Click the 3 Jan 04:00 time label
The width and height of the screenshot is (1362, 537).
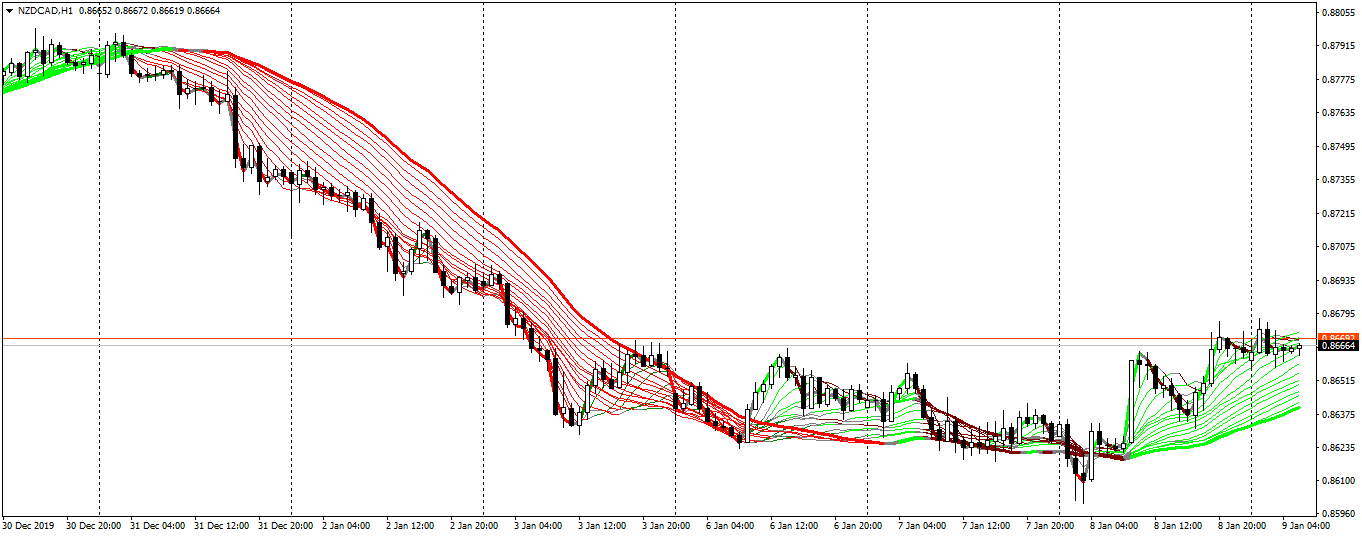point(539,524)
